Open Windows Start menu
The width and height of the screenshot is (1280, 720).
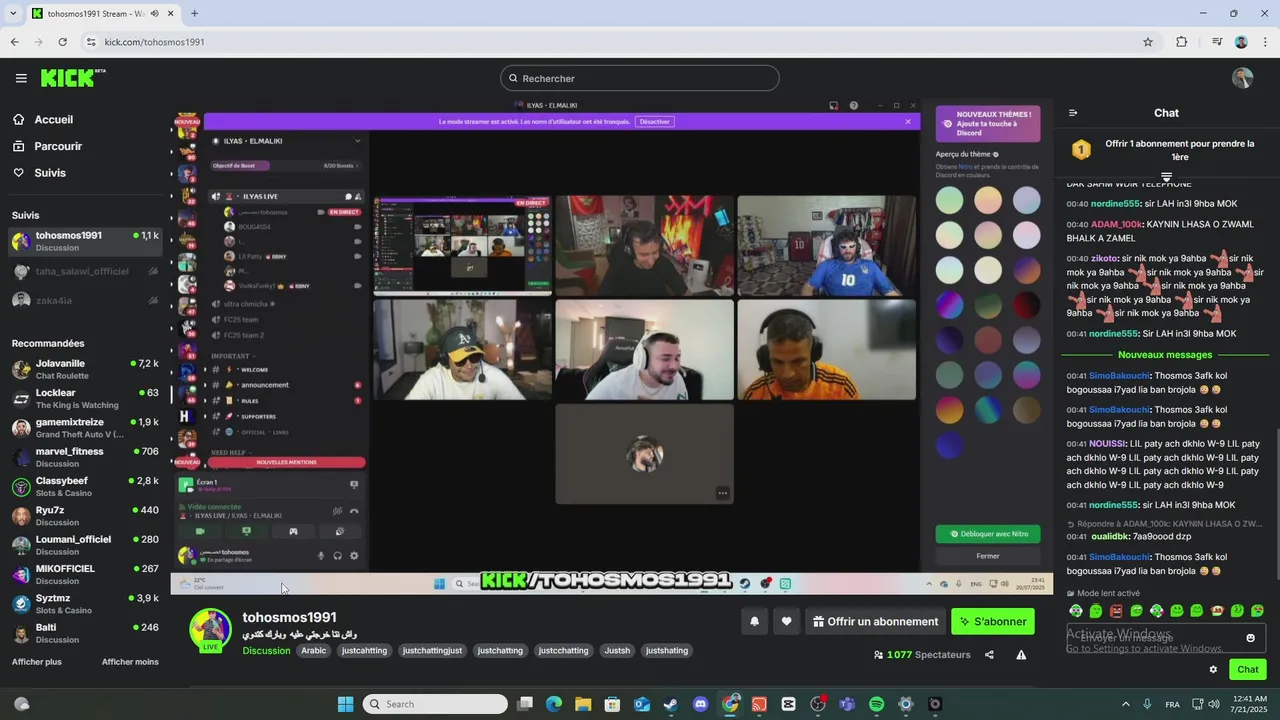(345, 704)
